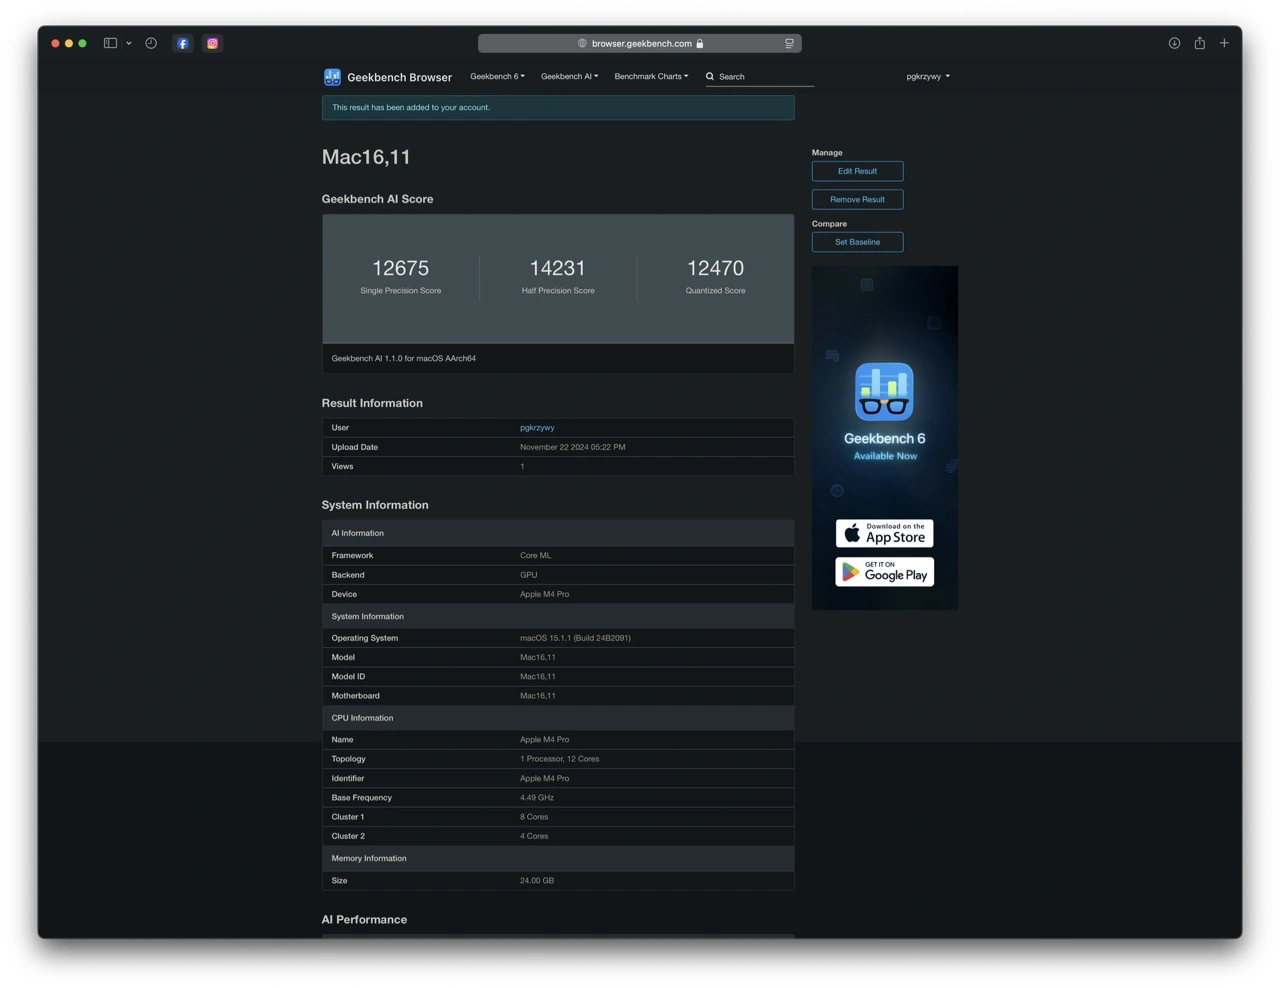
Task: Open the Facebook pinned tab
Action: pos(182,43)
